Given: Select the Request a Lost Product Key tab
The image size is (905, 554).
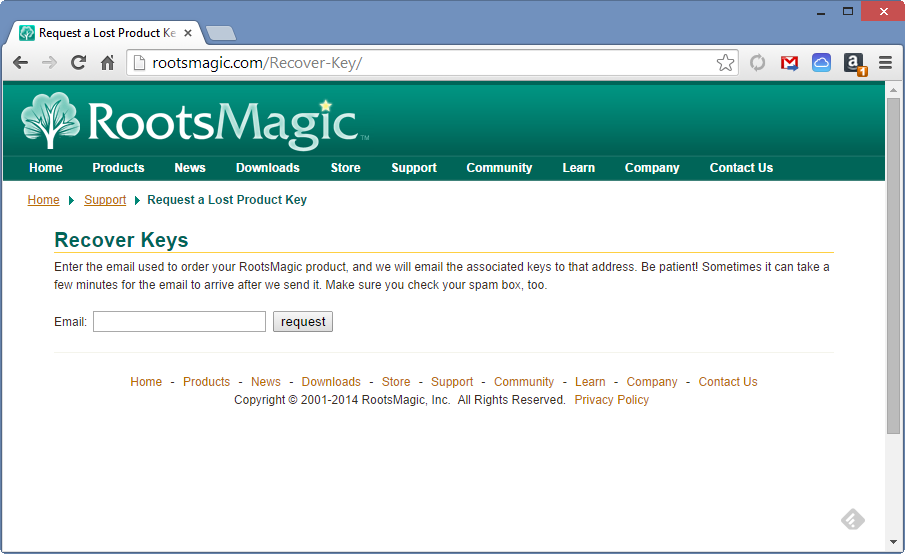Looking at the screenshot, I should point(107,33).
